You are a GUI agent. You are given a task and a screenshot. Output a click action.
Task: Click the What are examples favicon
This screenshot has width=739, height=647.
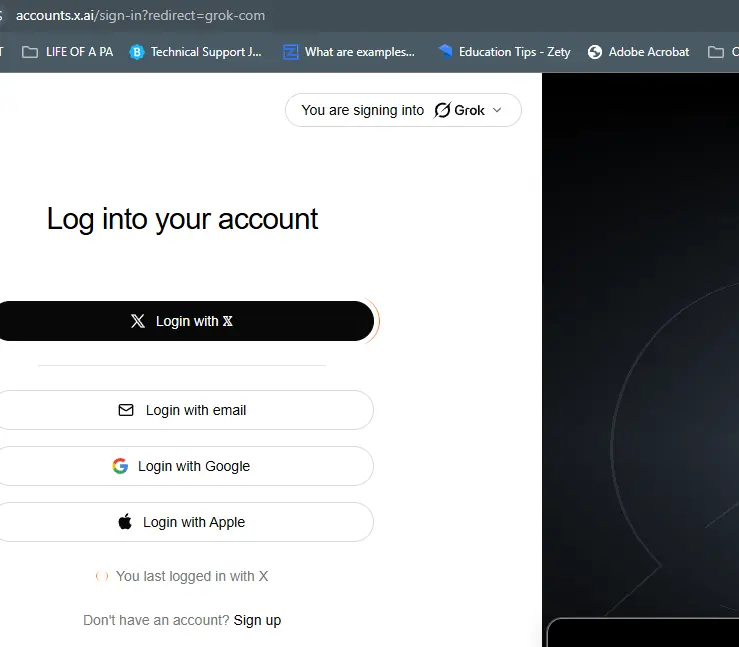(x=290, y=52)
